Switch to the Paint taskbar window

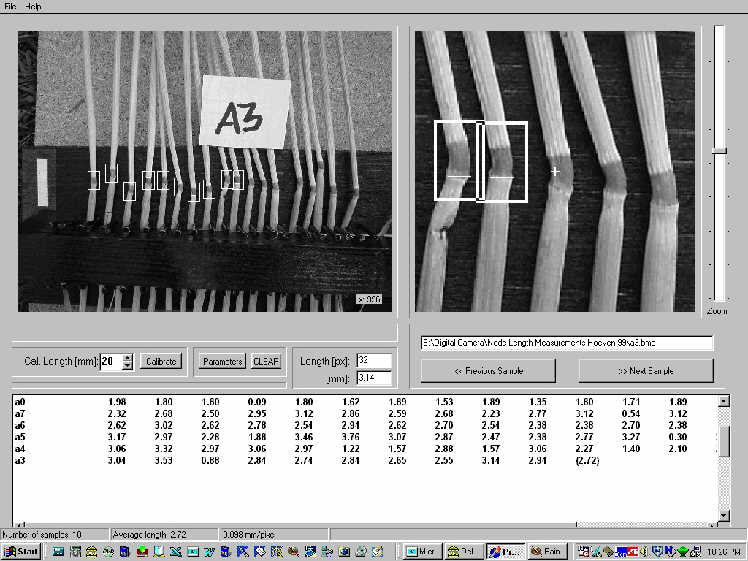[x=547, y=551]
